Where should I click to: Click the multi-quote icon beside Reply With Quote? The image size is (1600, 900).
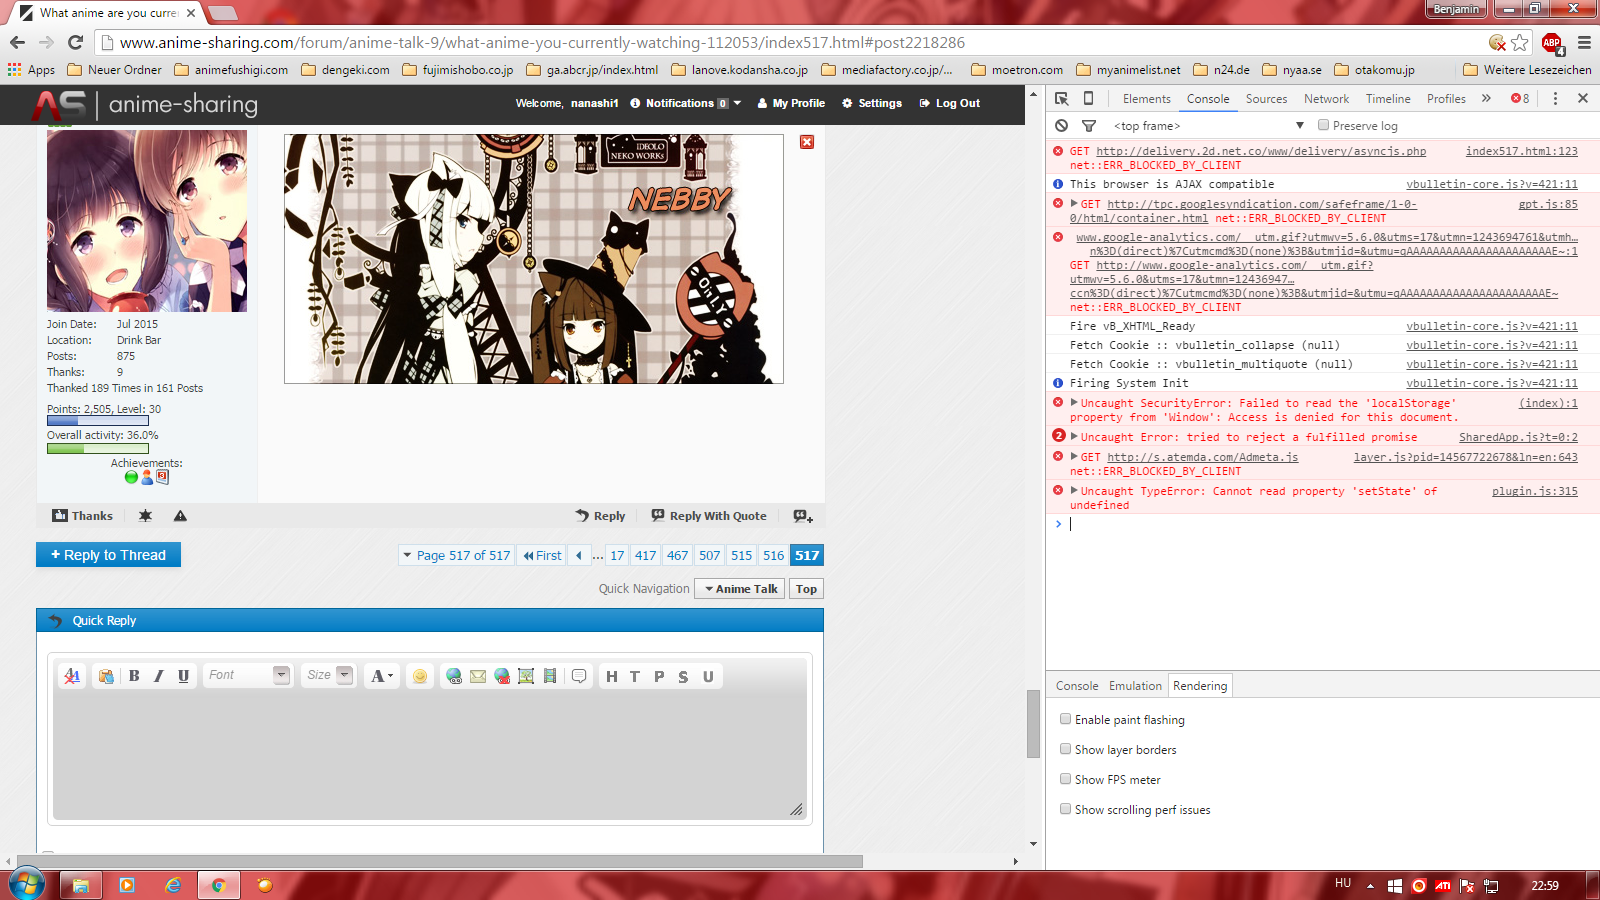803,516
